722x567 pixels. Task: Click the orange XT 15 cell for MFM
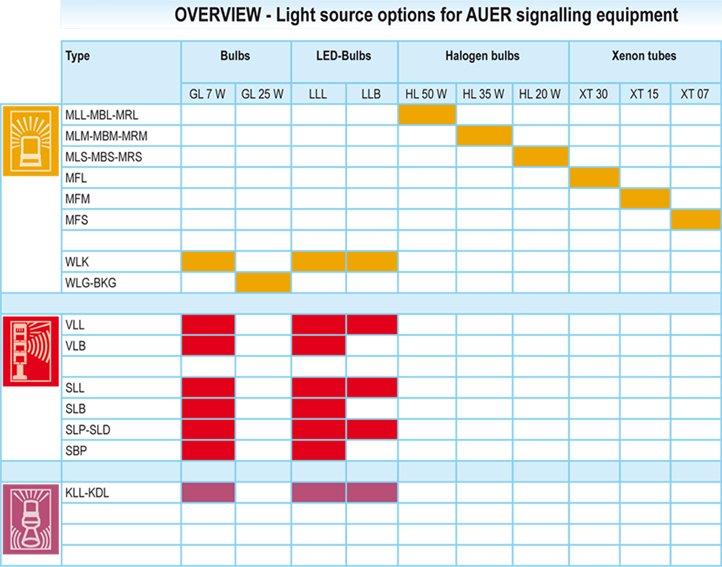[645, 198]
